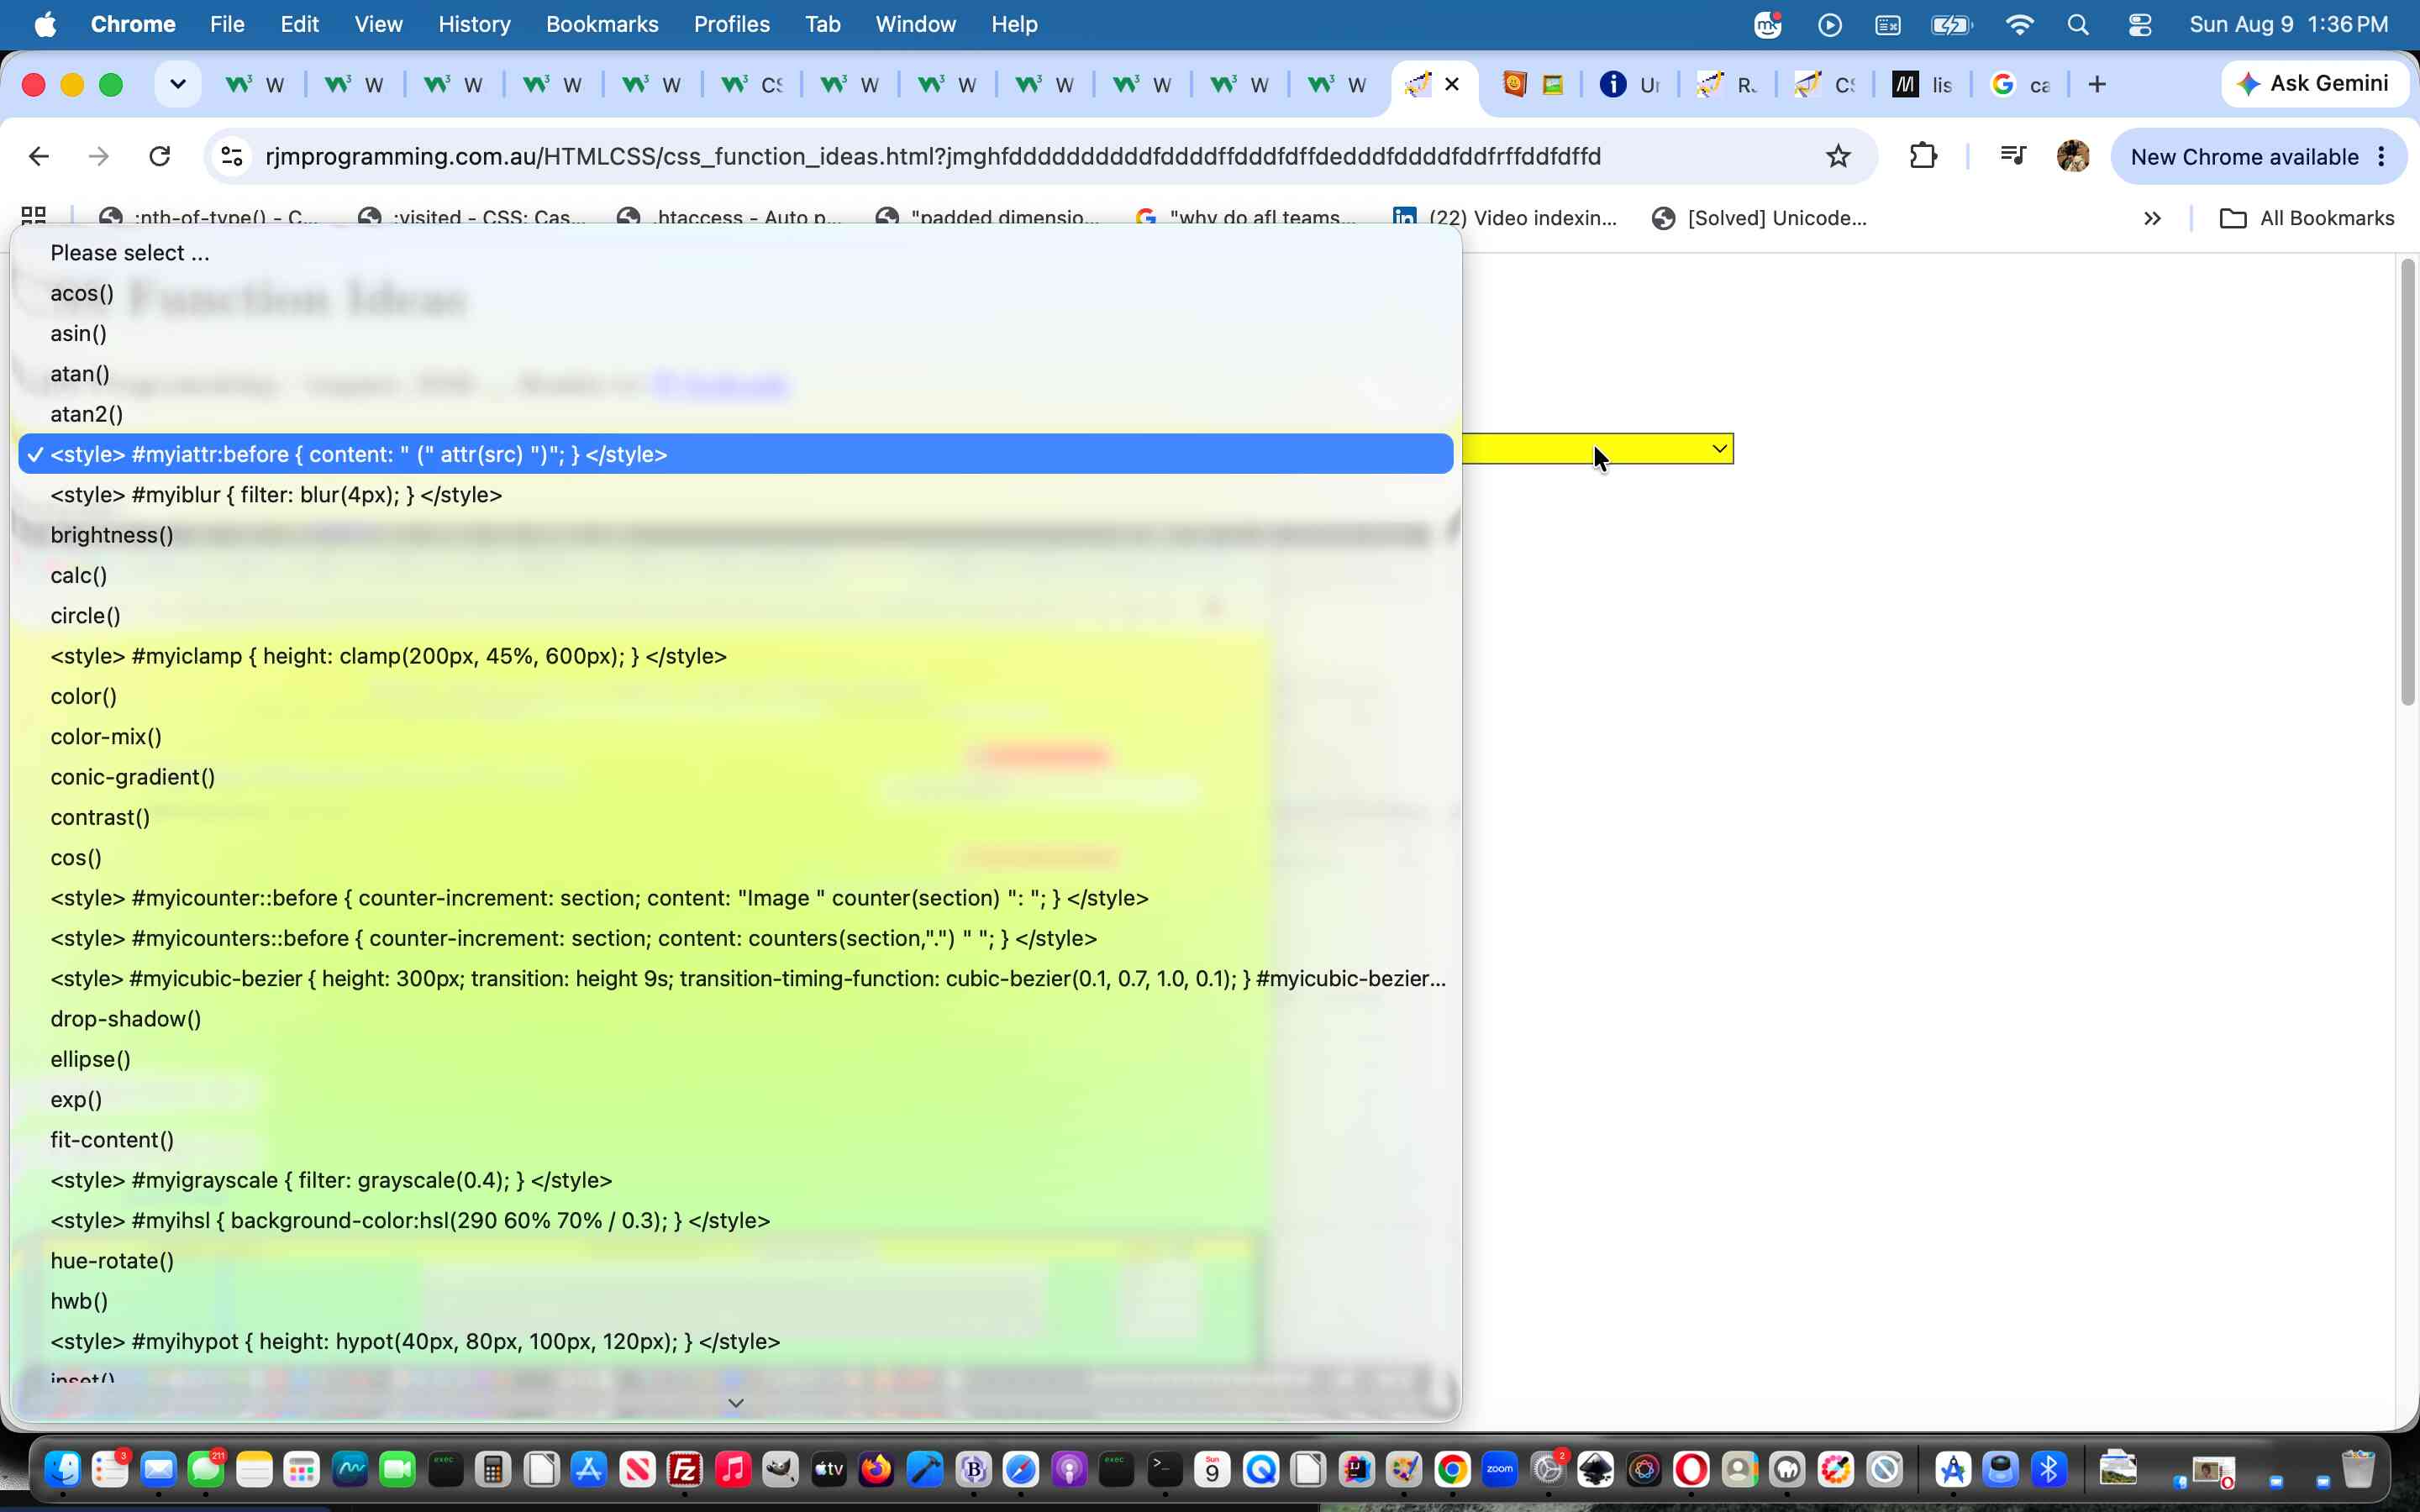The width and height of the screenshot is (2420, 1512).
Task: Open the View menu
Action: 378,24
